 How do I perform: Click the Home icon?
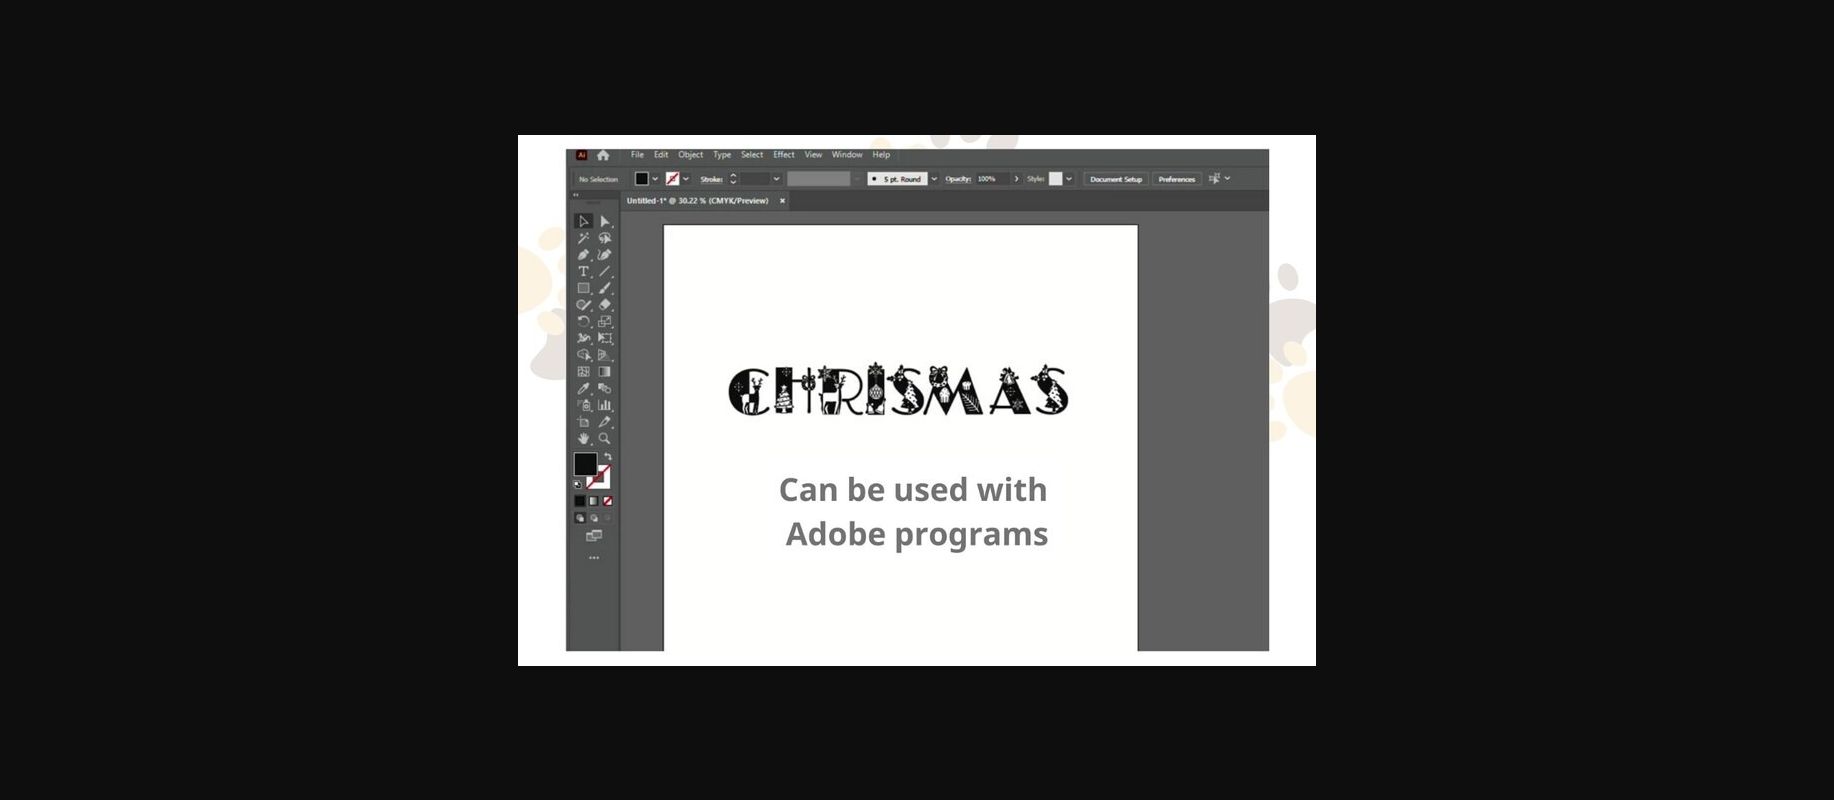(x=603, y=155)
